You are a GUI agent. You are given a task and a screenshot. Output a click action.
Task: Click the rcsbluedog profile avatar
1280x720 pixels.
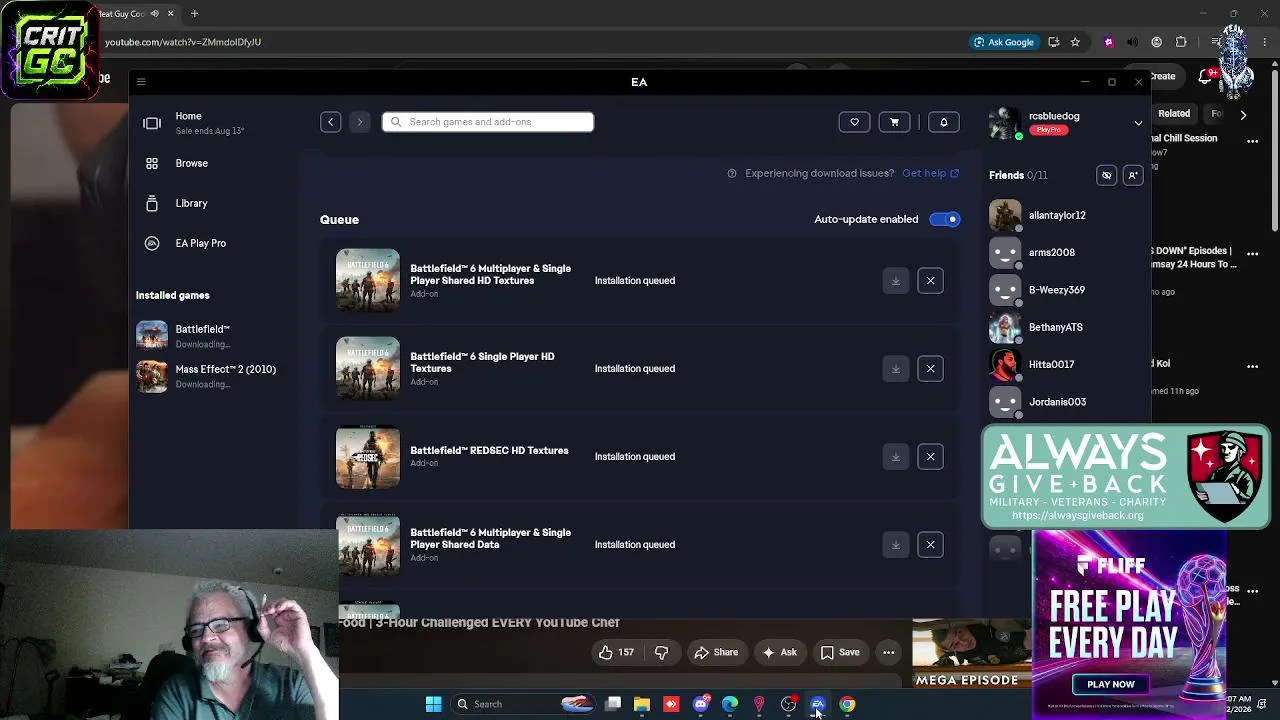1005,123
